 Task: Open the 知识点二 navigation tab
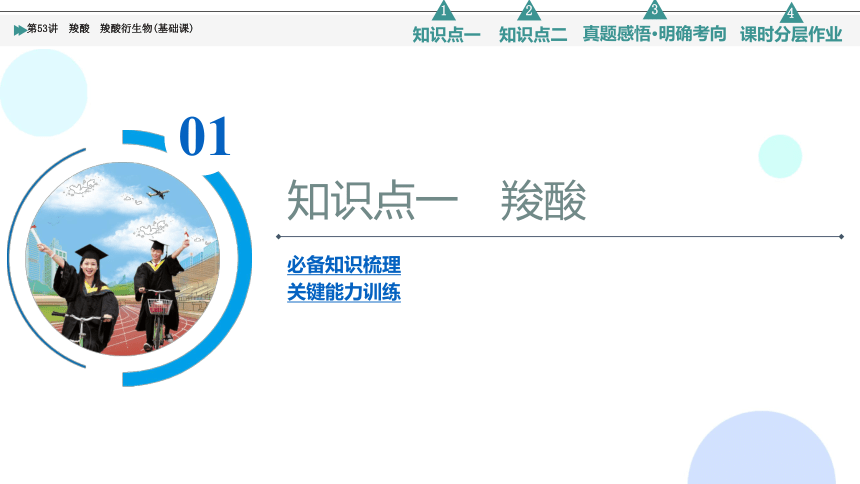[533, 35]
